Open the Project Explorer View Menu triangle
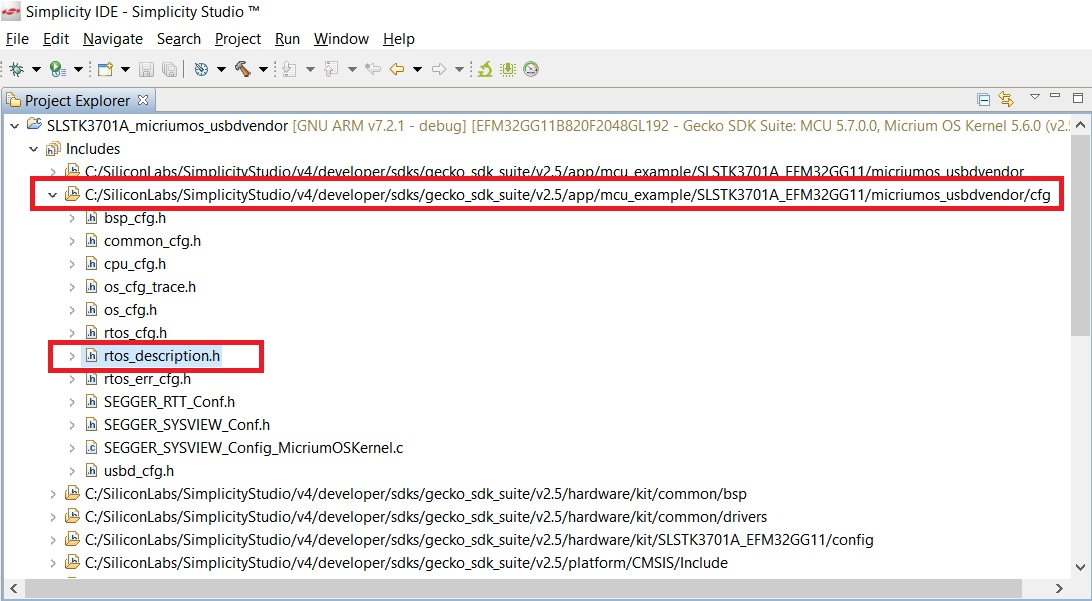This screenshot has width=1092, height=601. [1035, 98]
